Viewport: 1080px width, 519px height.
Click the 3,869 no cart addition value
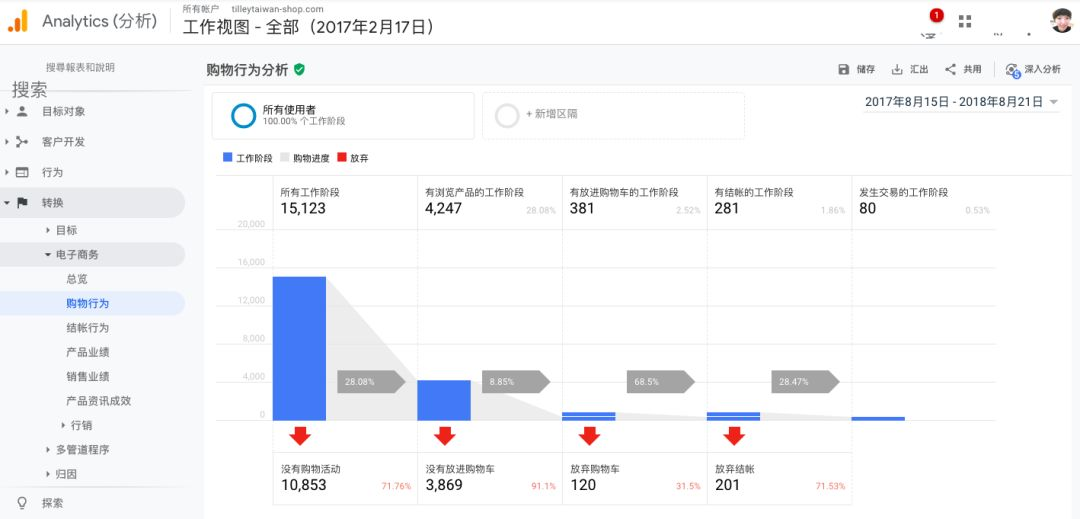tap(444, 485)
